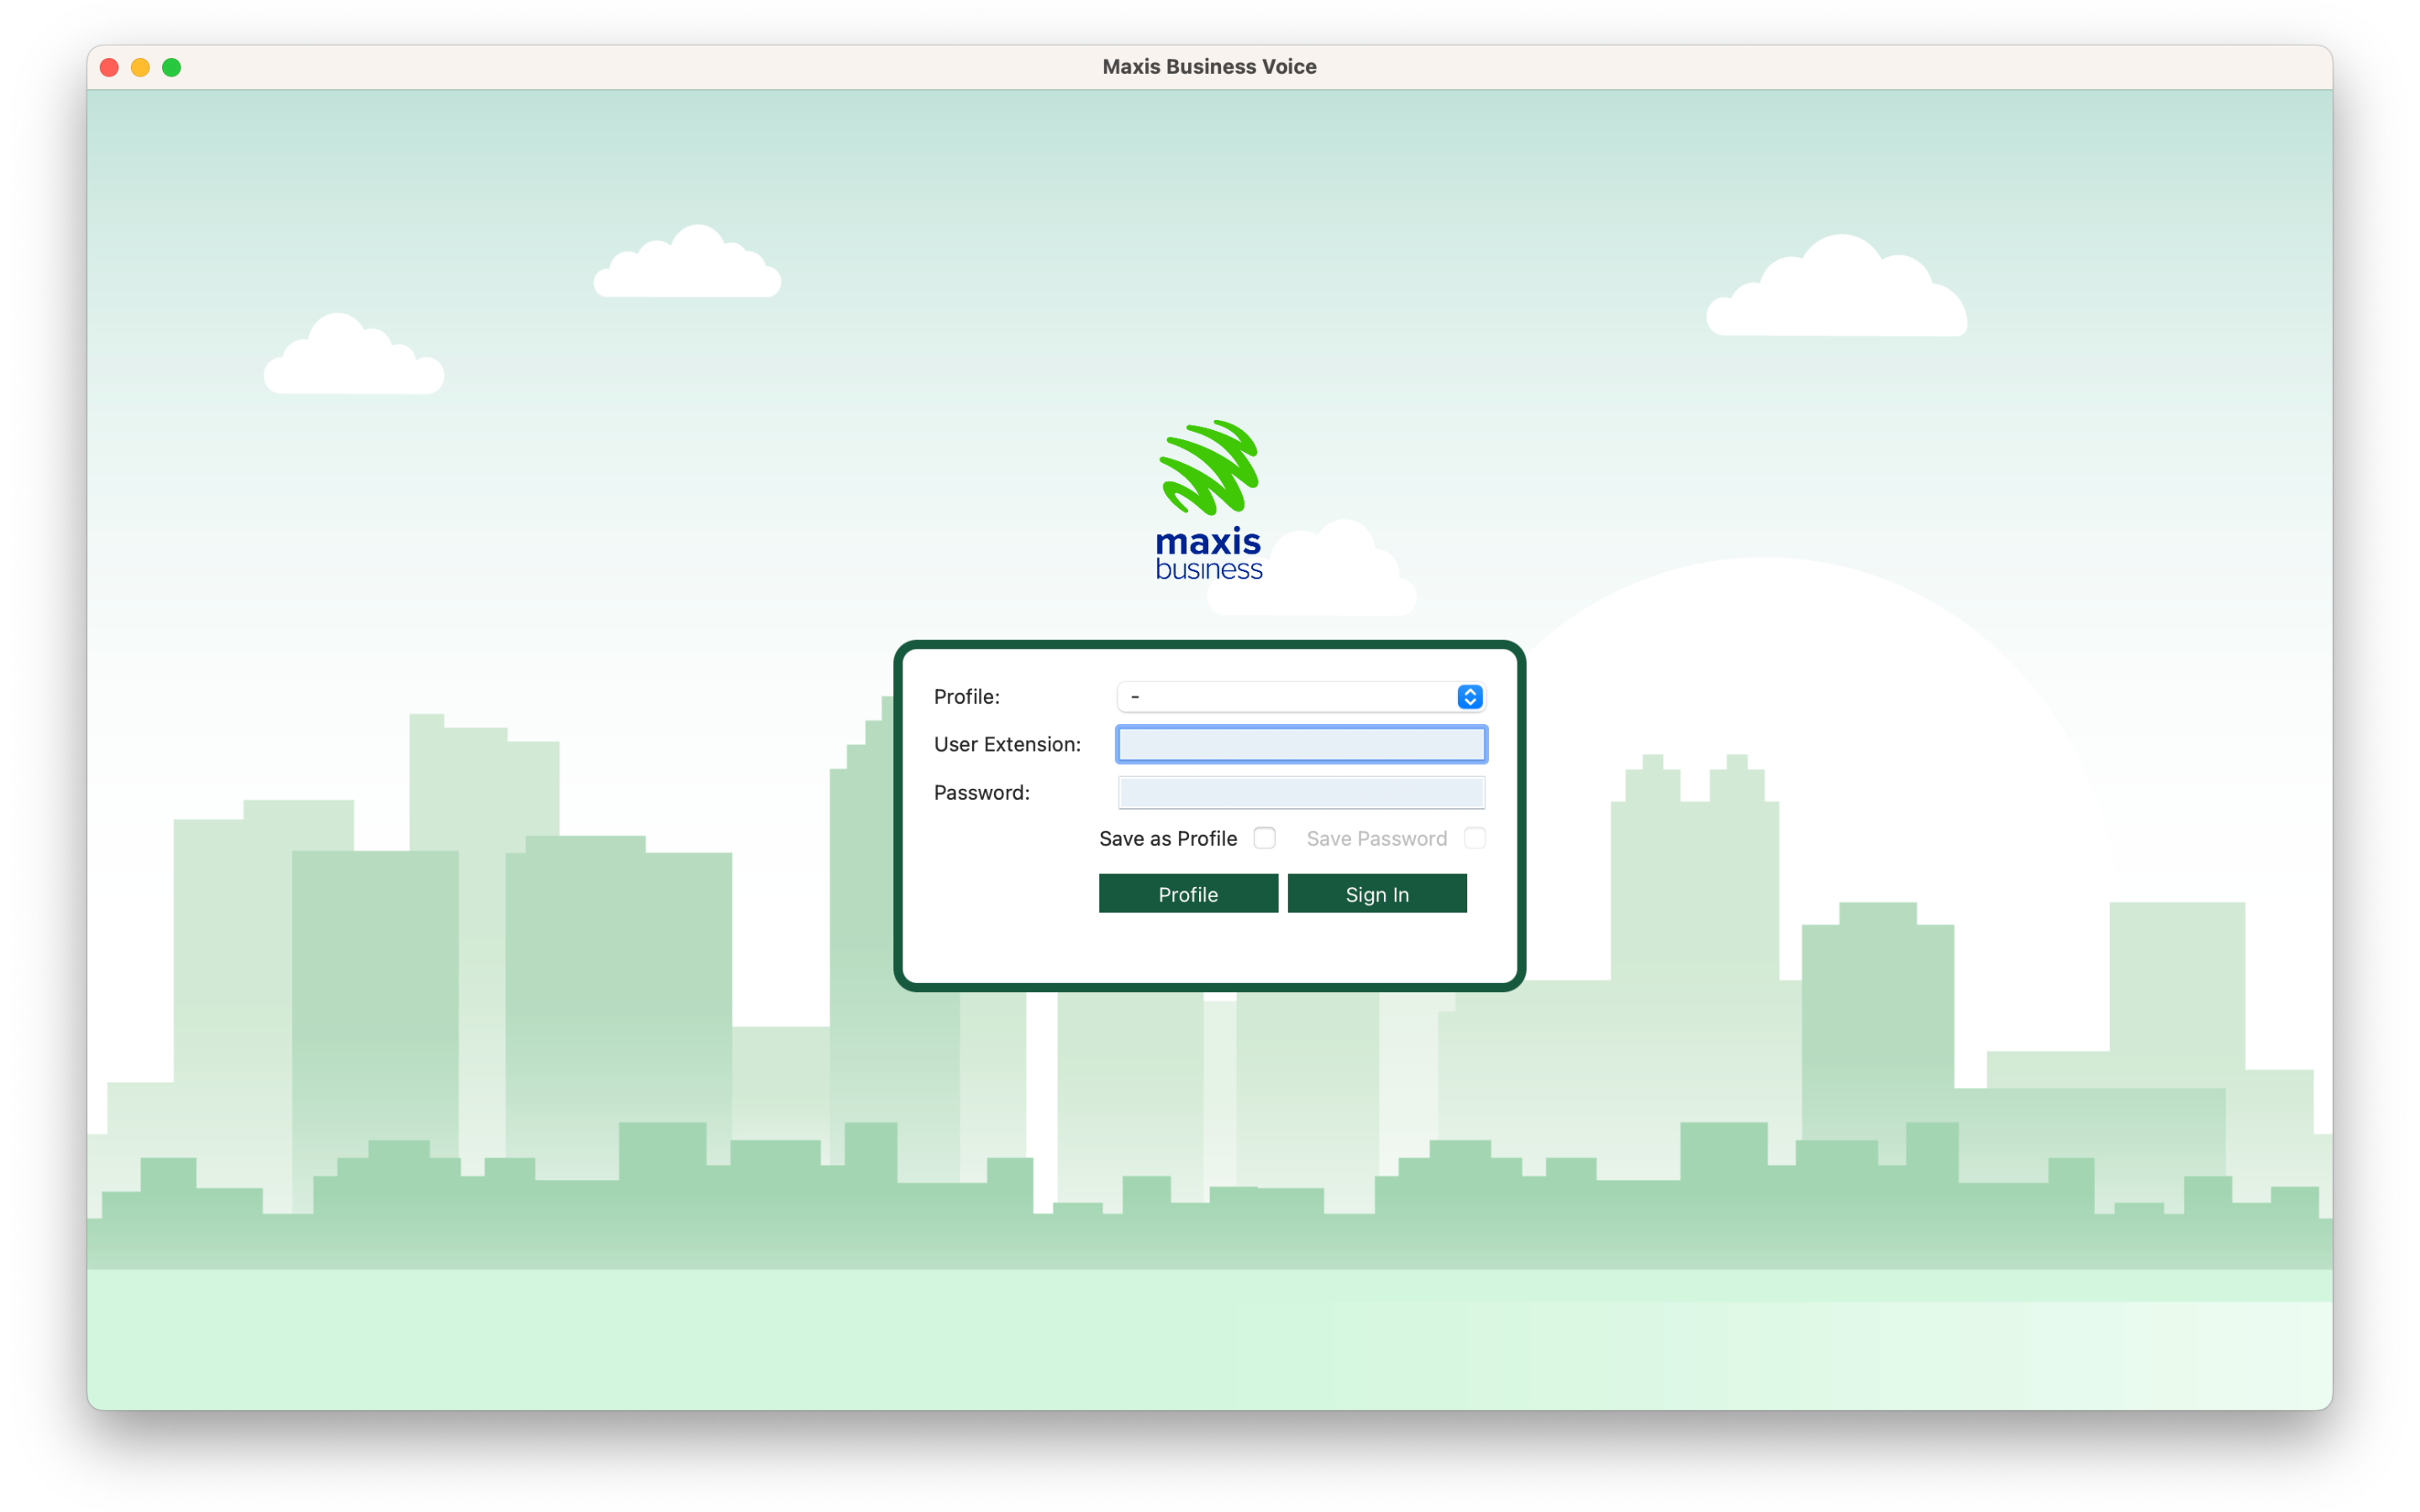Click into the Password field

1301,792
